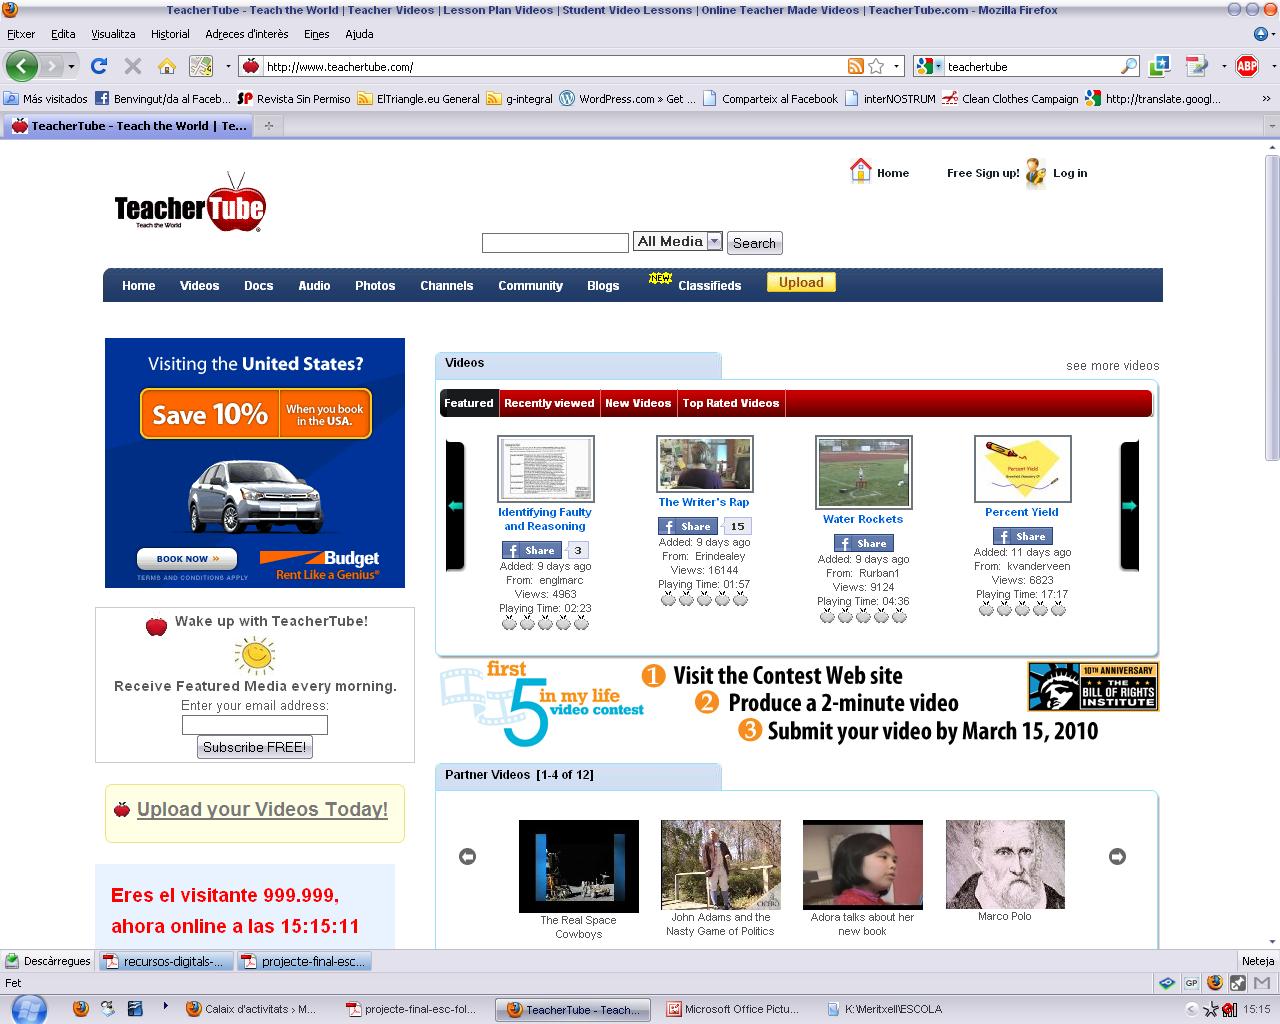Click the site search text field
Screen dimensions: 1280x1024
pos(555,243)
